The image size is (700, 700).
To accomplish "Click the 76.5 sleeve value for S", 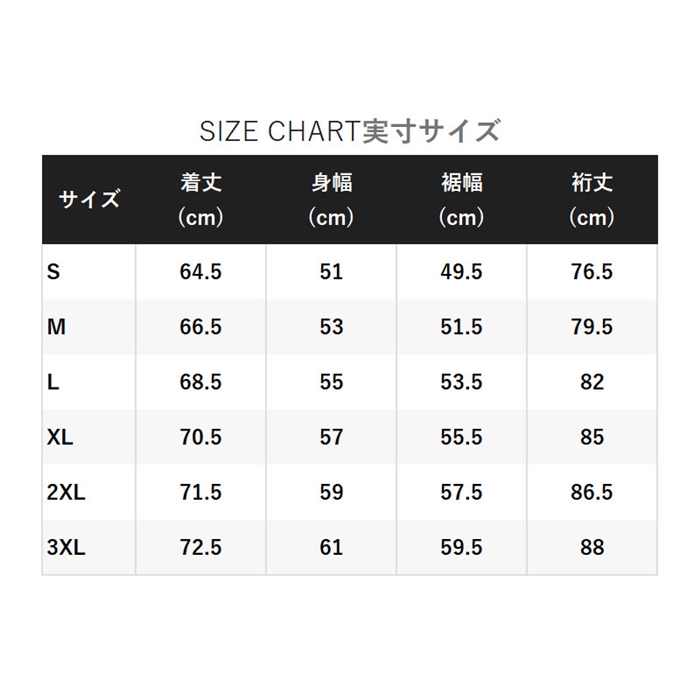I will coord(592,272).
